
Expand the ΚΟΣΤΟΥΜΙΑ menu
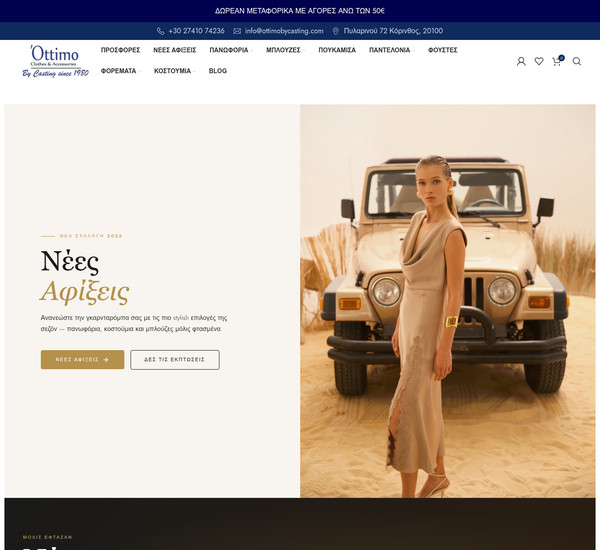175,71
